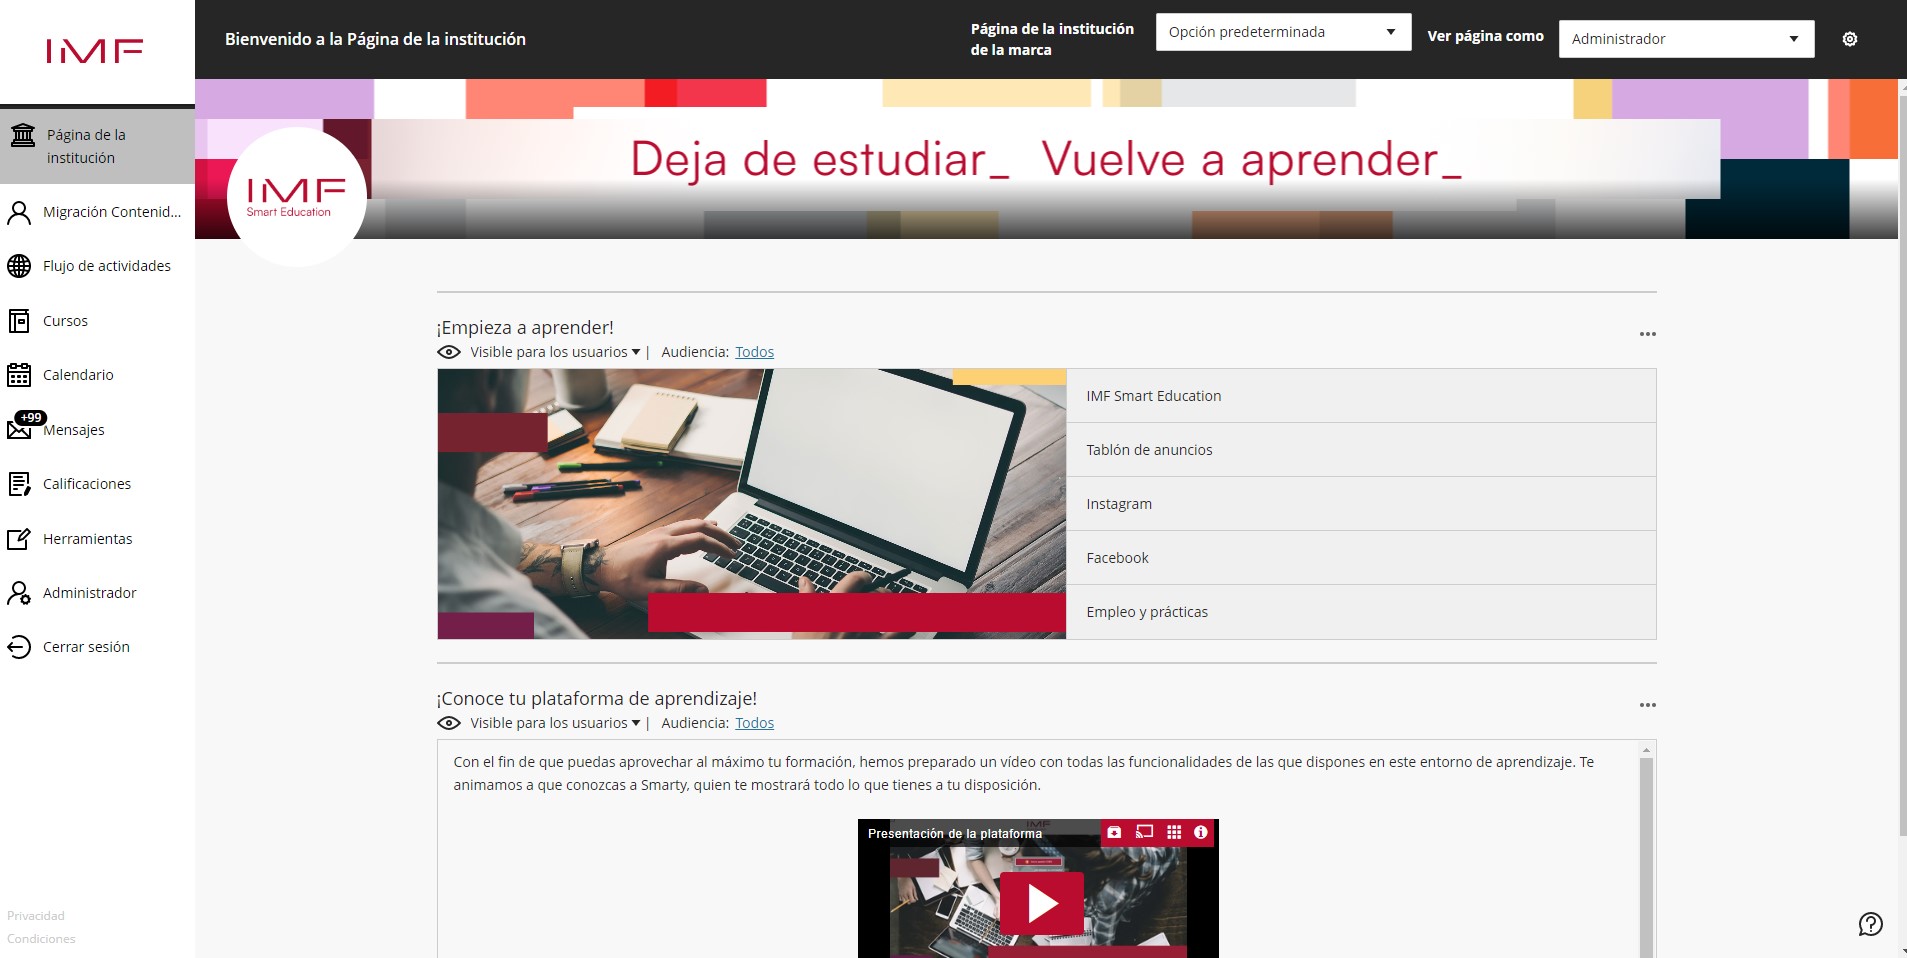The width and height of the screenshot is (1907, 958).
Task: Click the Calendario calendar icon
Action: tap(19, 375)
